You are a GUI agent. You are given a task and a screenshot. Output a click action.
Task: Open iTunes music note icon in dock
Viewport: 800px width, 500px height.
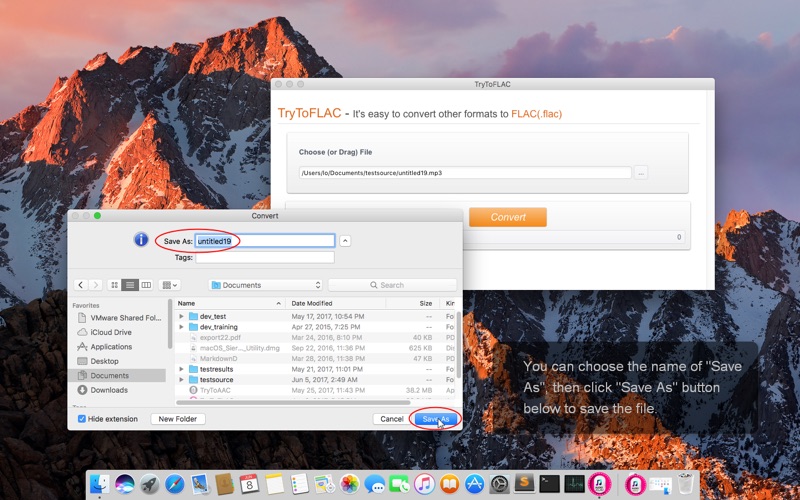(424, 483)
